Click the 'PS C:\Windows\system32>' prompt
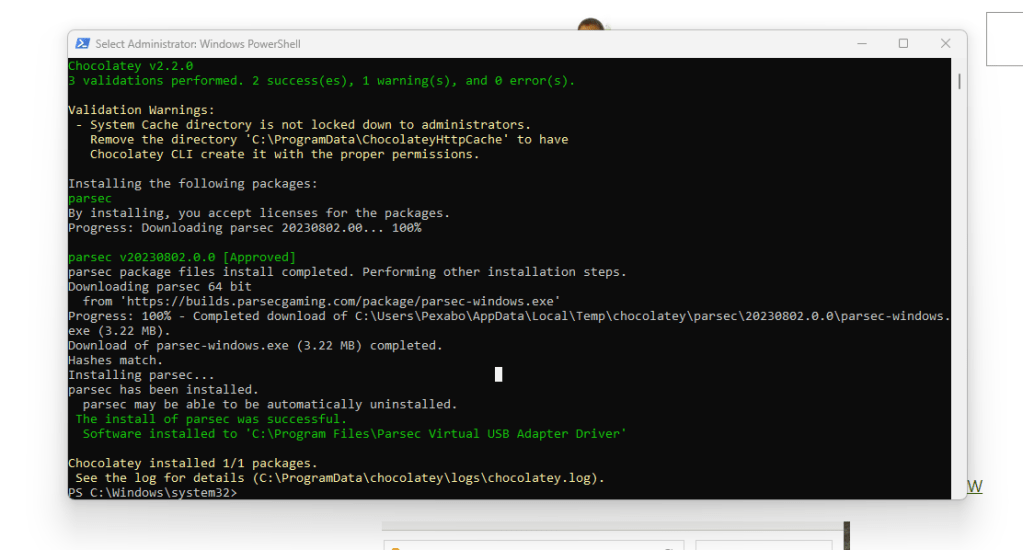 click(153, 493)
